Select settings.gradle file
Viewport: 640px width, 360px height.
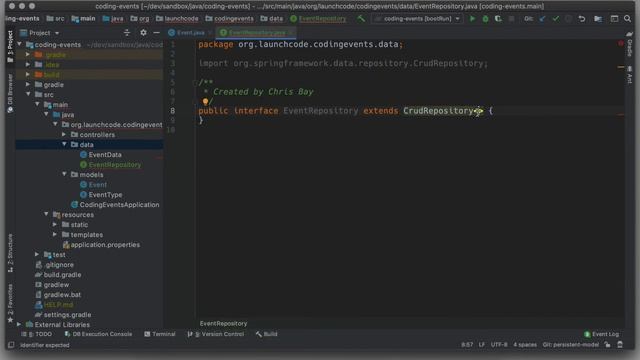click(x=63, y=315)
